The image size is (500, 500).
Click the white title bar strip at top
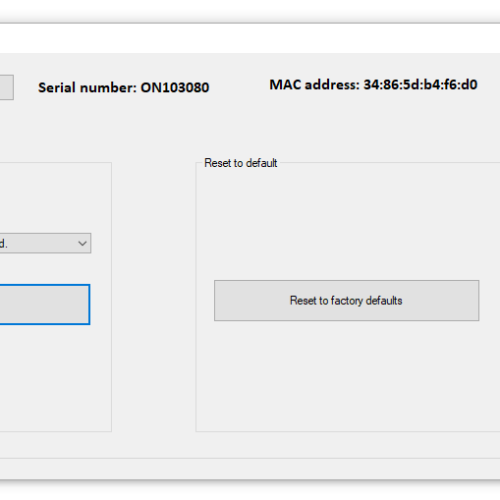click(250, 38)
